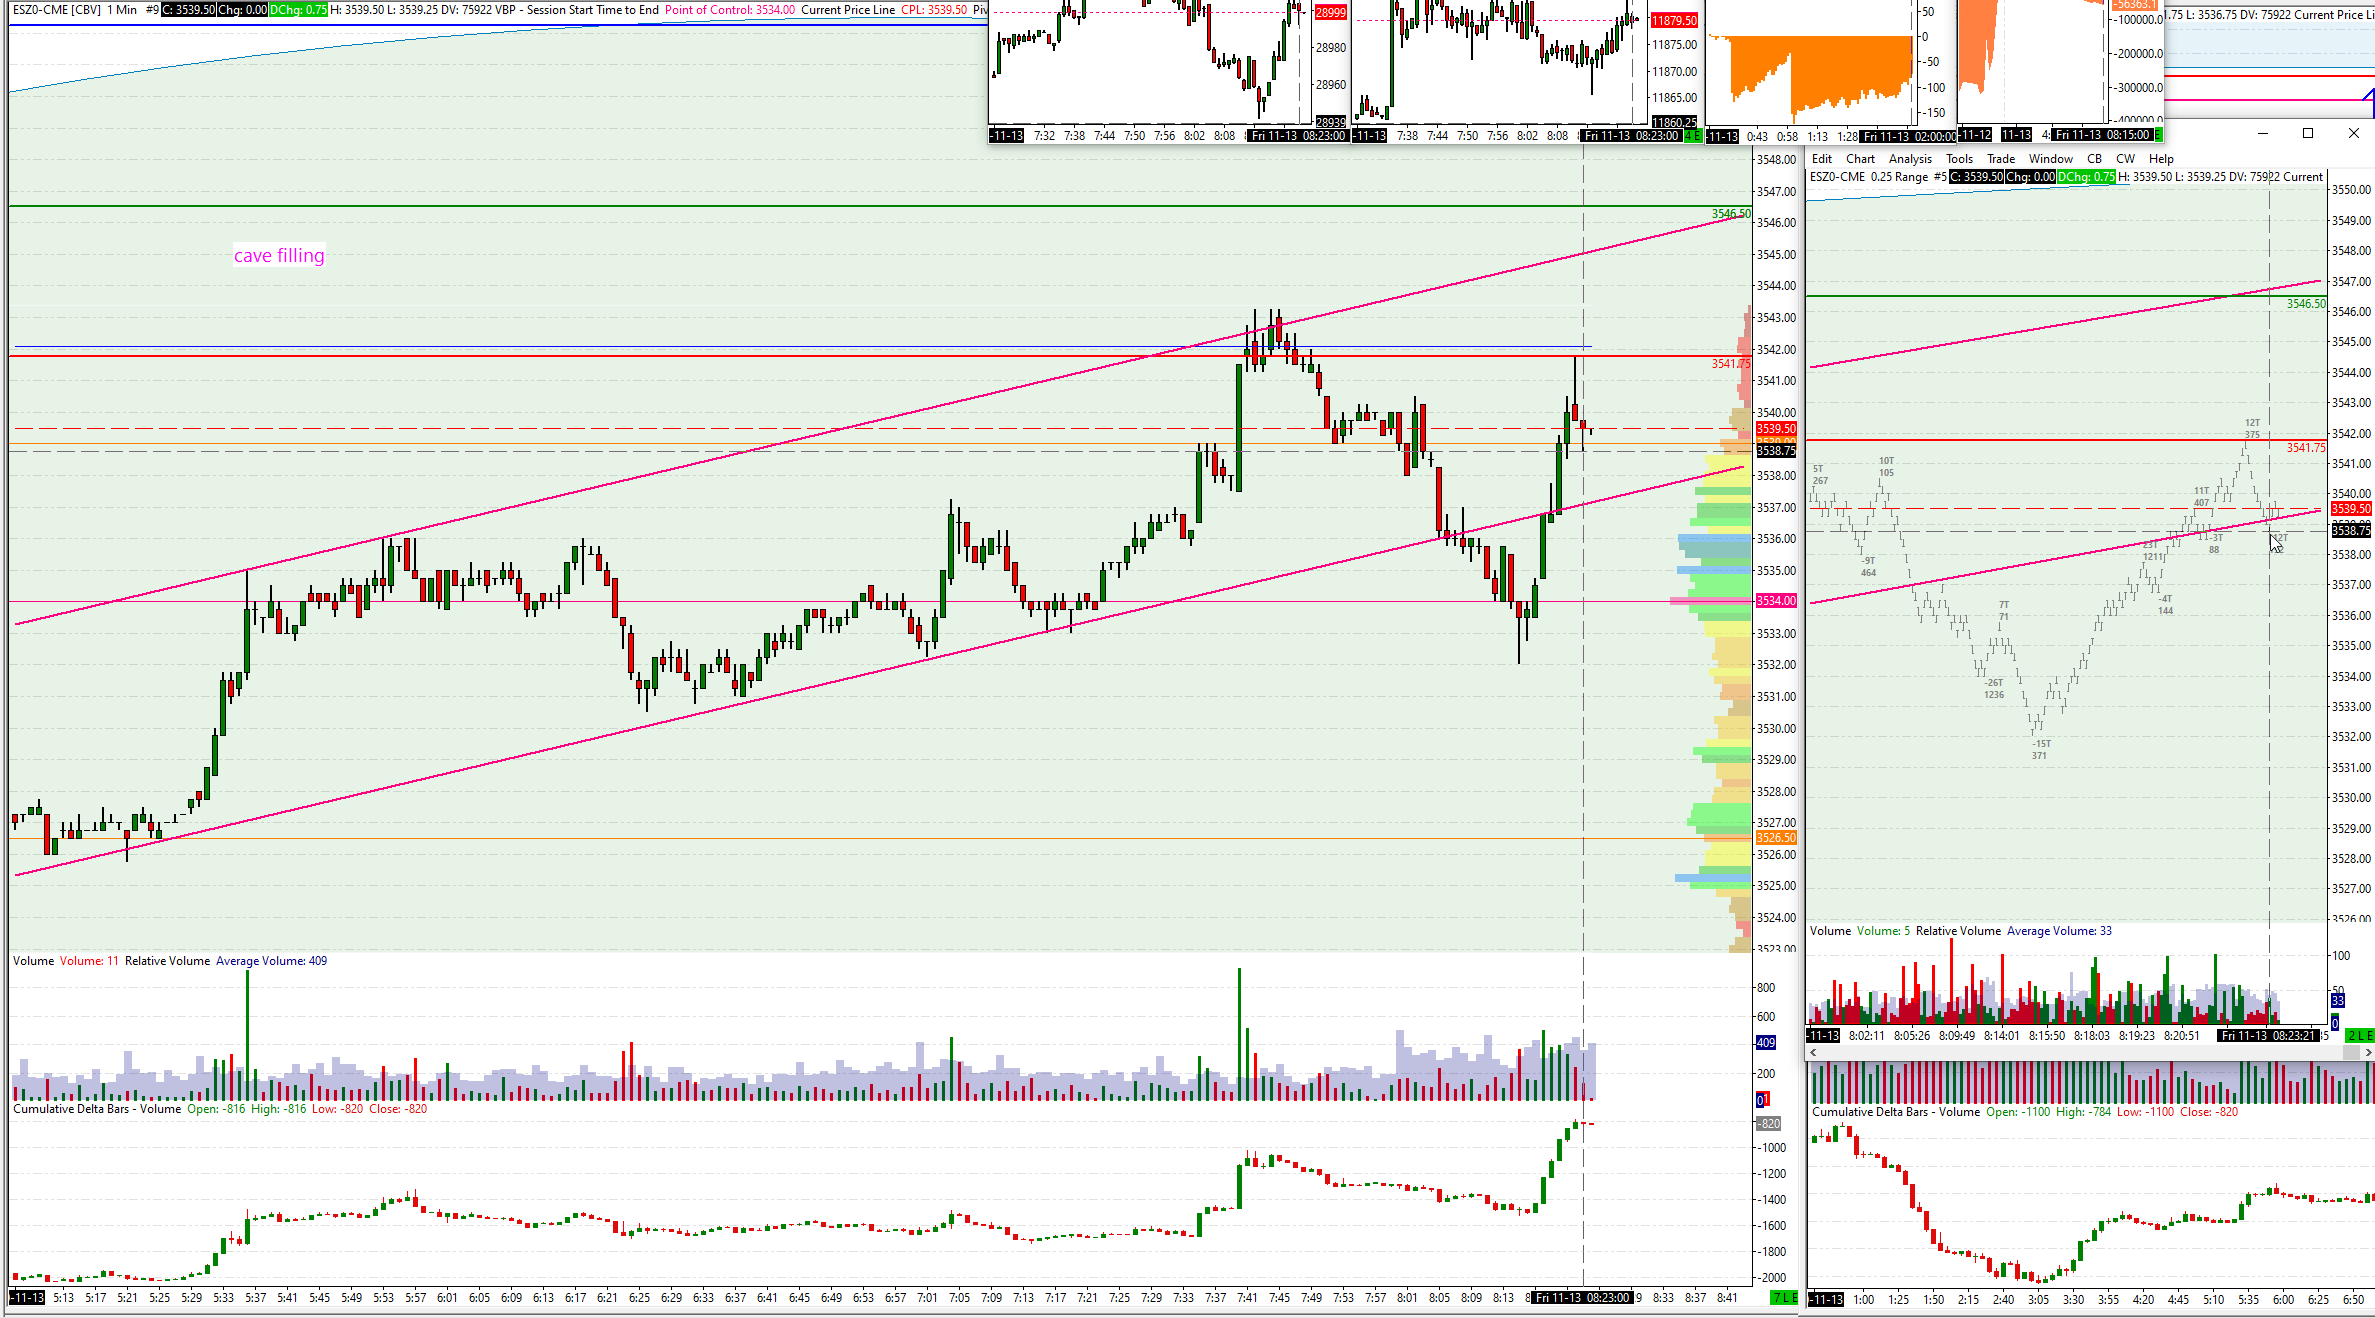Click the horizontal scrollbar thumb of range chart
Image resolution: width=2375 pixels, height=1318 pixels.
coord(2351,1052)
